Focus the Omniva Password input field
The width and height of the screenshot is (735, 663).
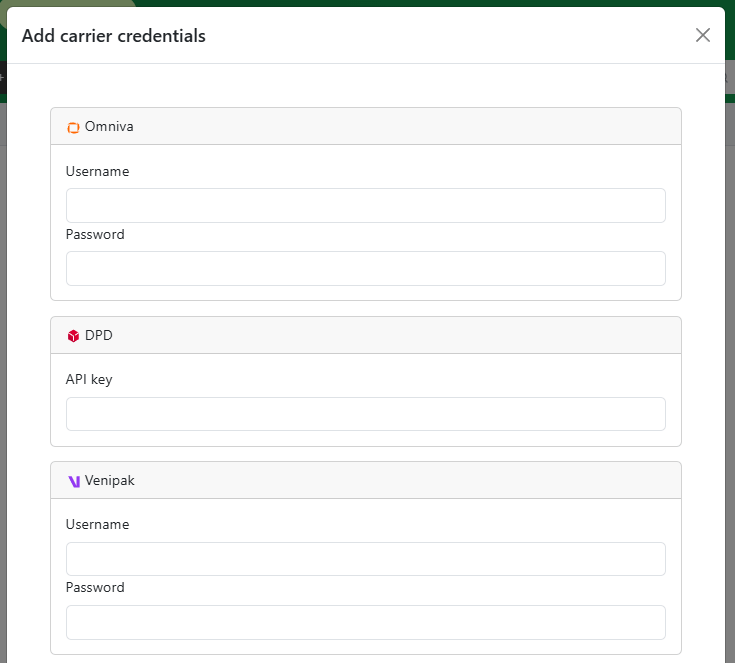click(x=365, y=268)
